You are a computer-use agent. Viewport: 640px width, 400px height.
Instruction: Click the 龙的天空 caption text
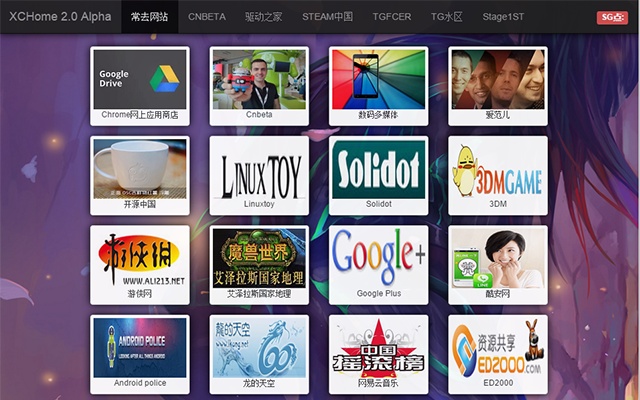pyautogui.click(x=259, y=383)
